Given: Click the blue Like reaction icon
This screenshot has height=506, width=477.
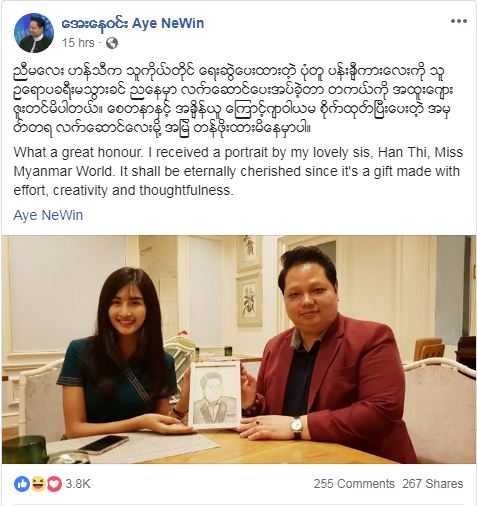Looking at the screenshot, I should [x=22, y=484].
